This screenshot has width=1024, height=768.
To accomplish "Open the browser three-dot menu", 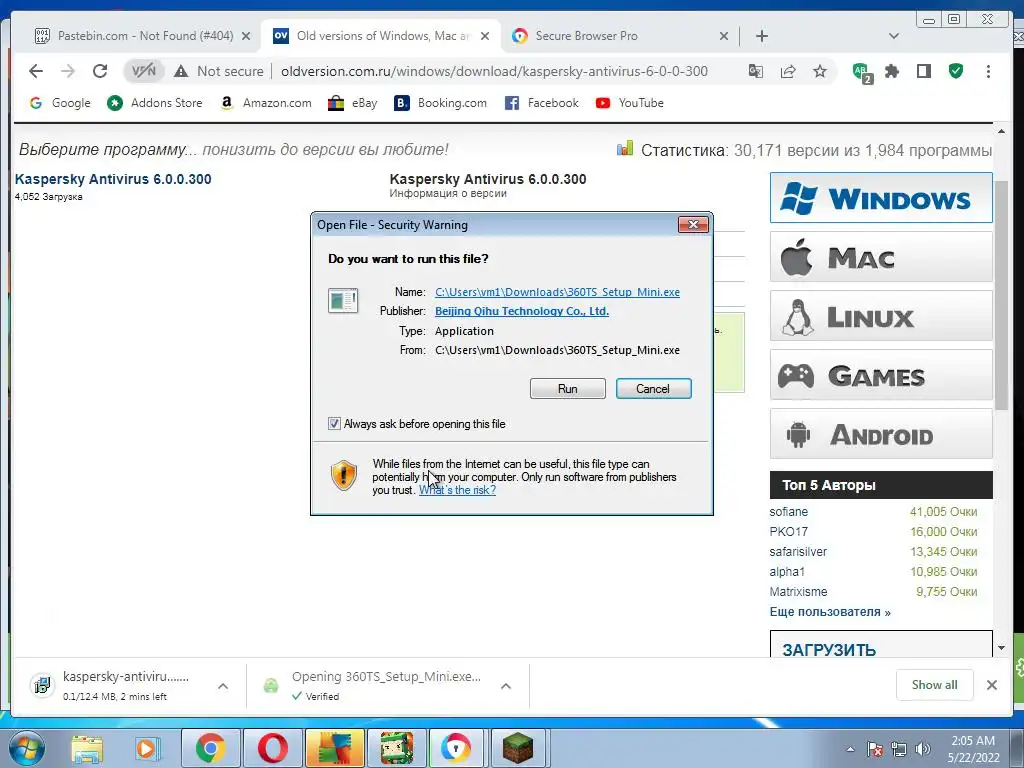I will (988, 71).
